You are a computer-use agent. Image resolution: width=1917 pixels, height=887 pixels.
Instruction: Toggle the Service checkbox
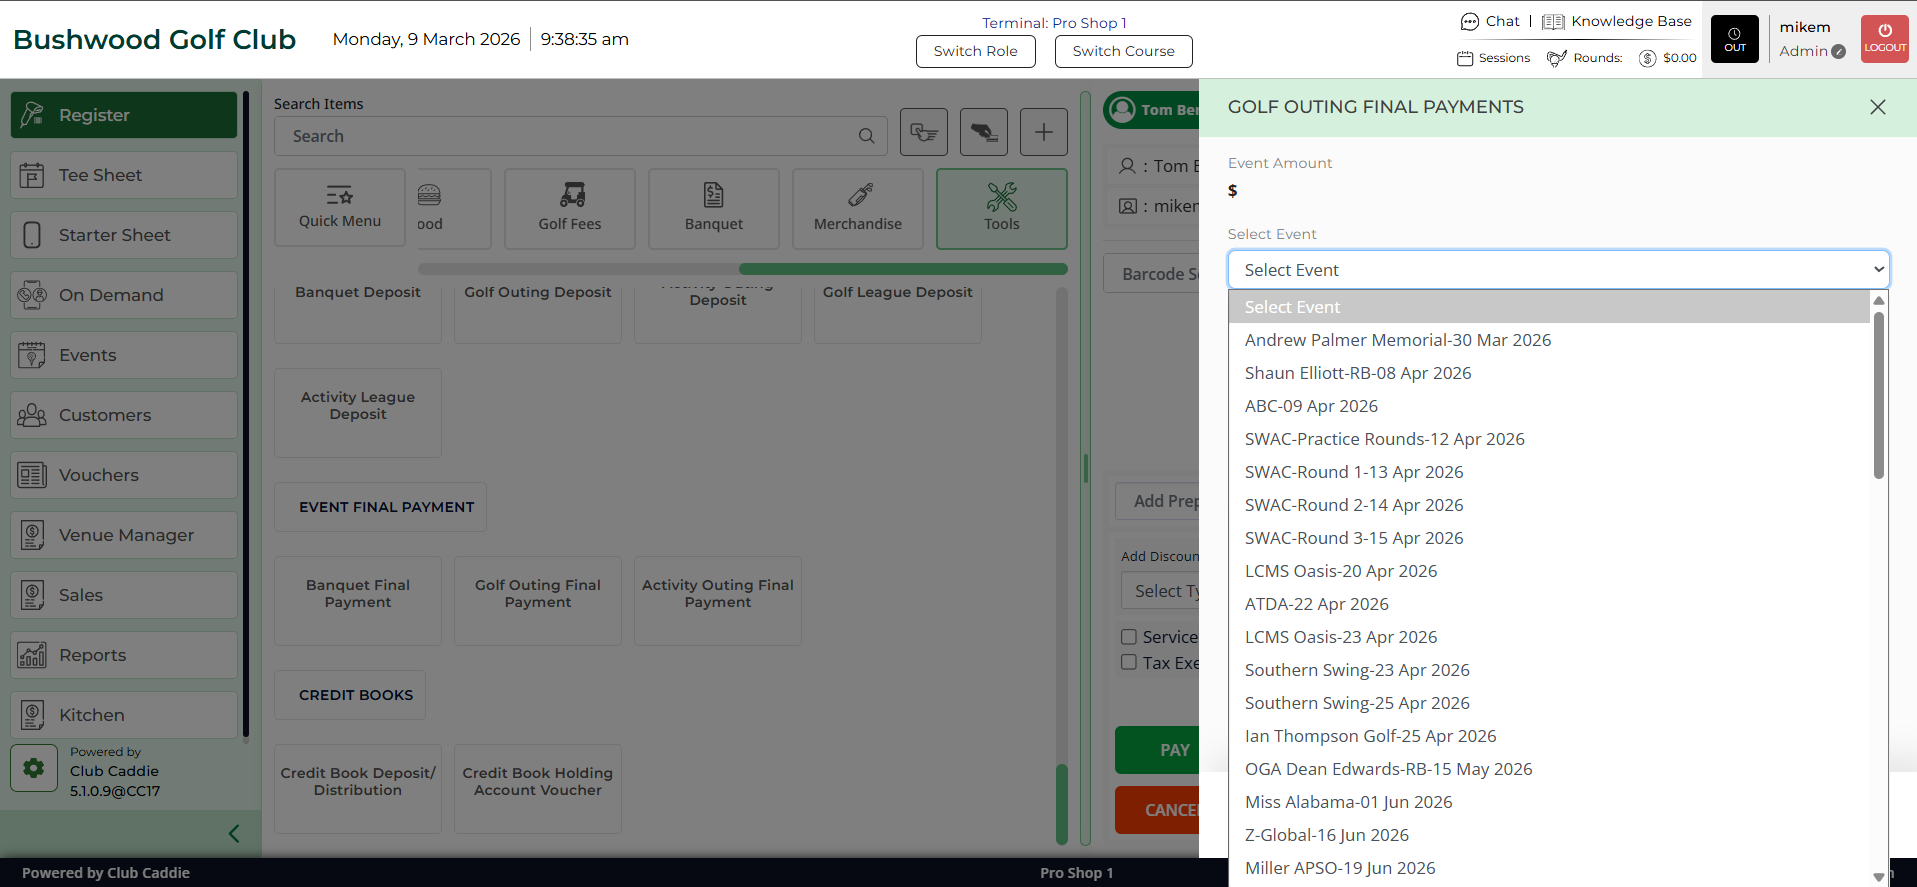(1129, 637)
